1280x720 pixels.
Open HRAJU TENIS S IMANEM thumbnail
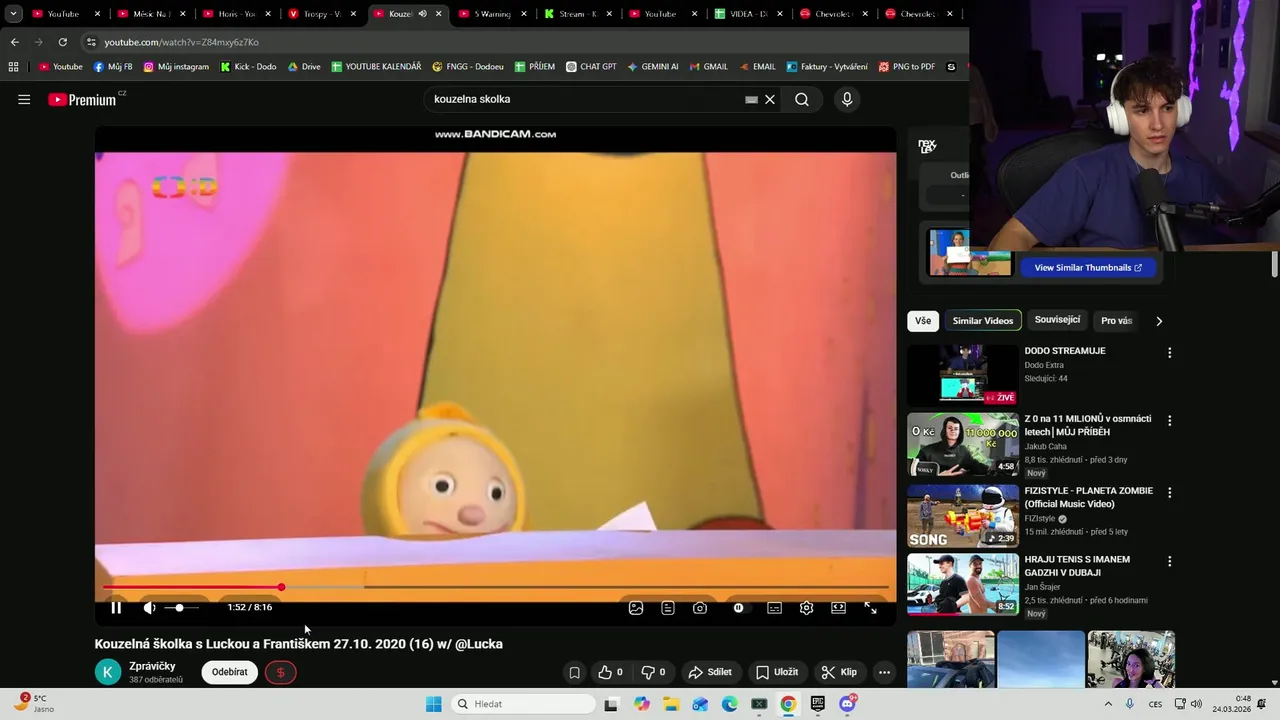point(963,584)
